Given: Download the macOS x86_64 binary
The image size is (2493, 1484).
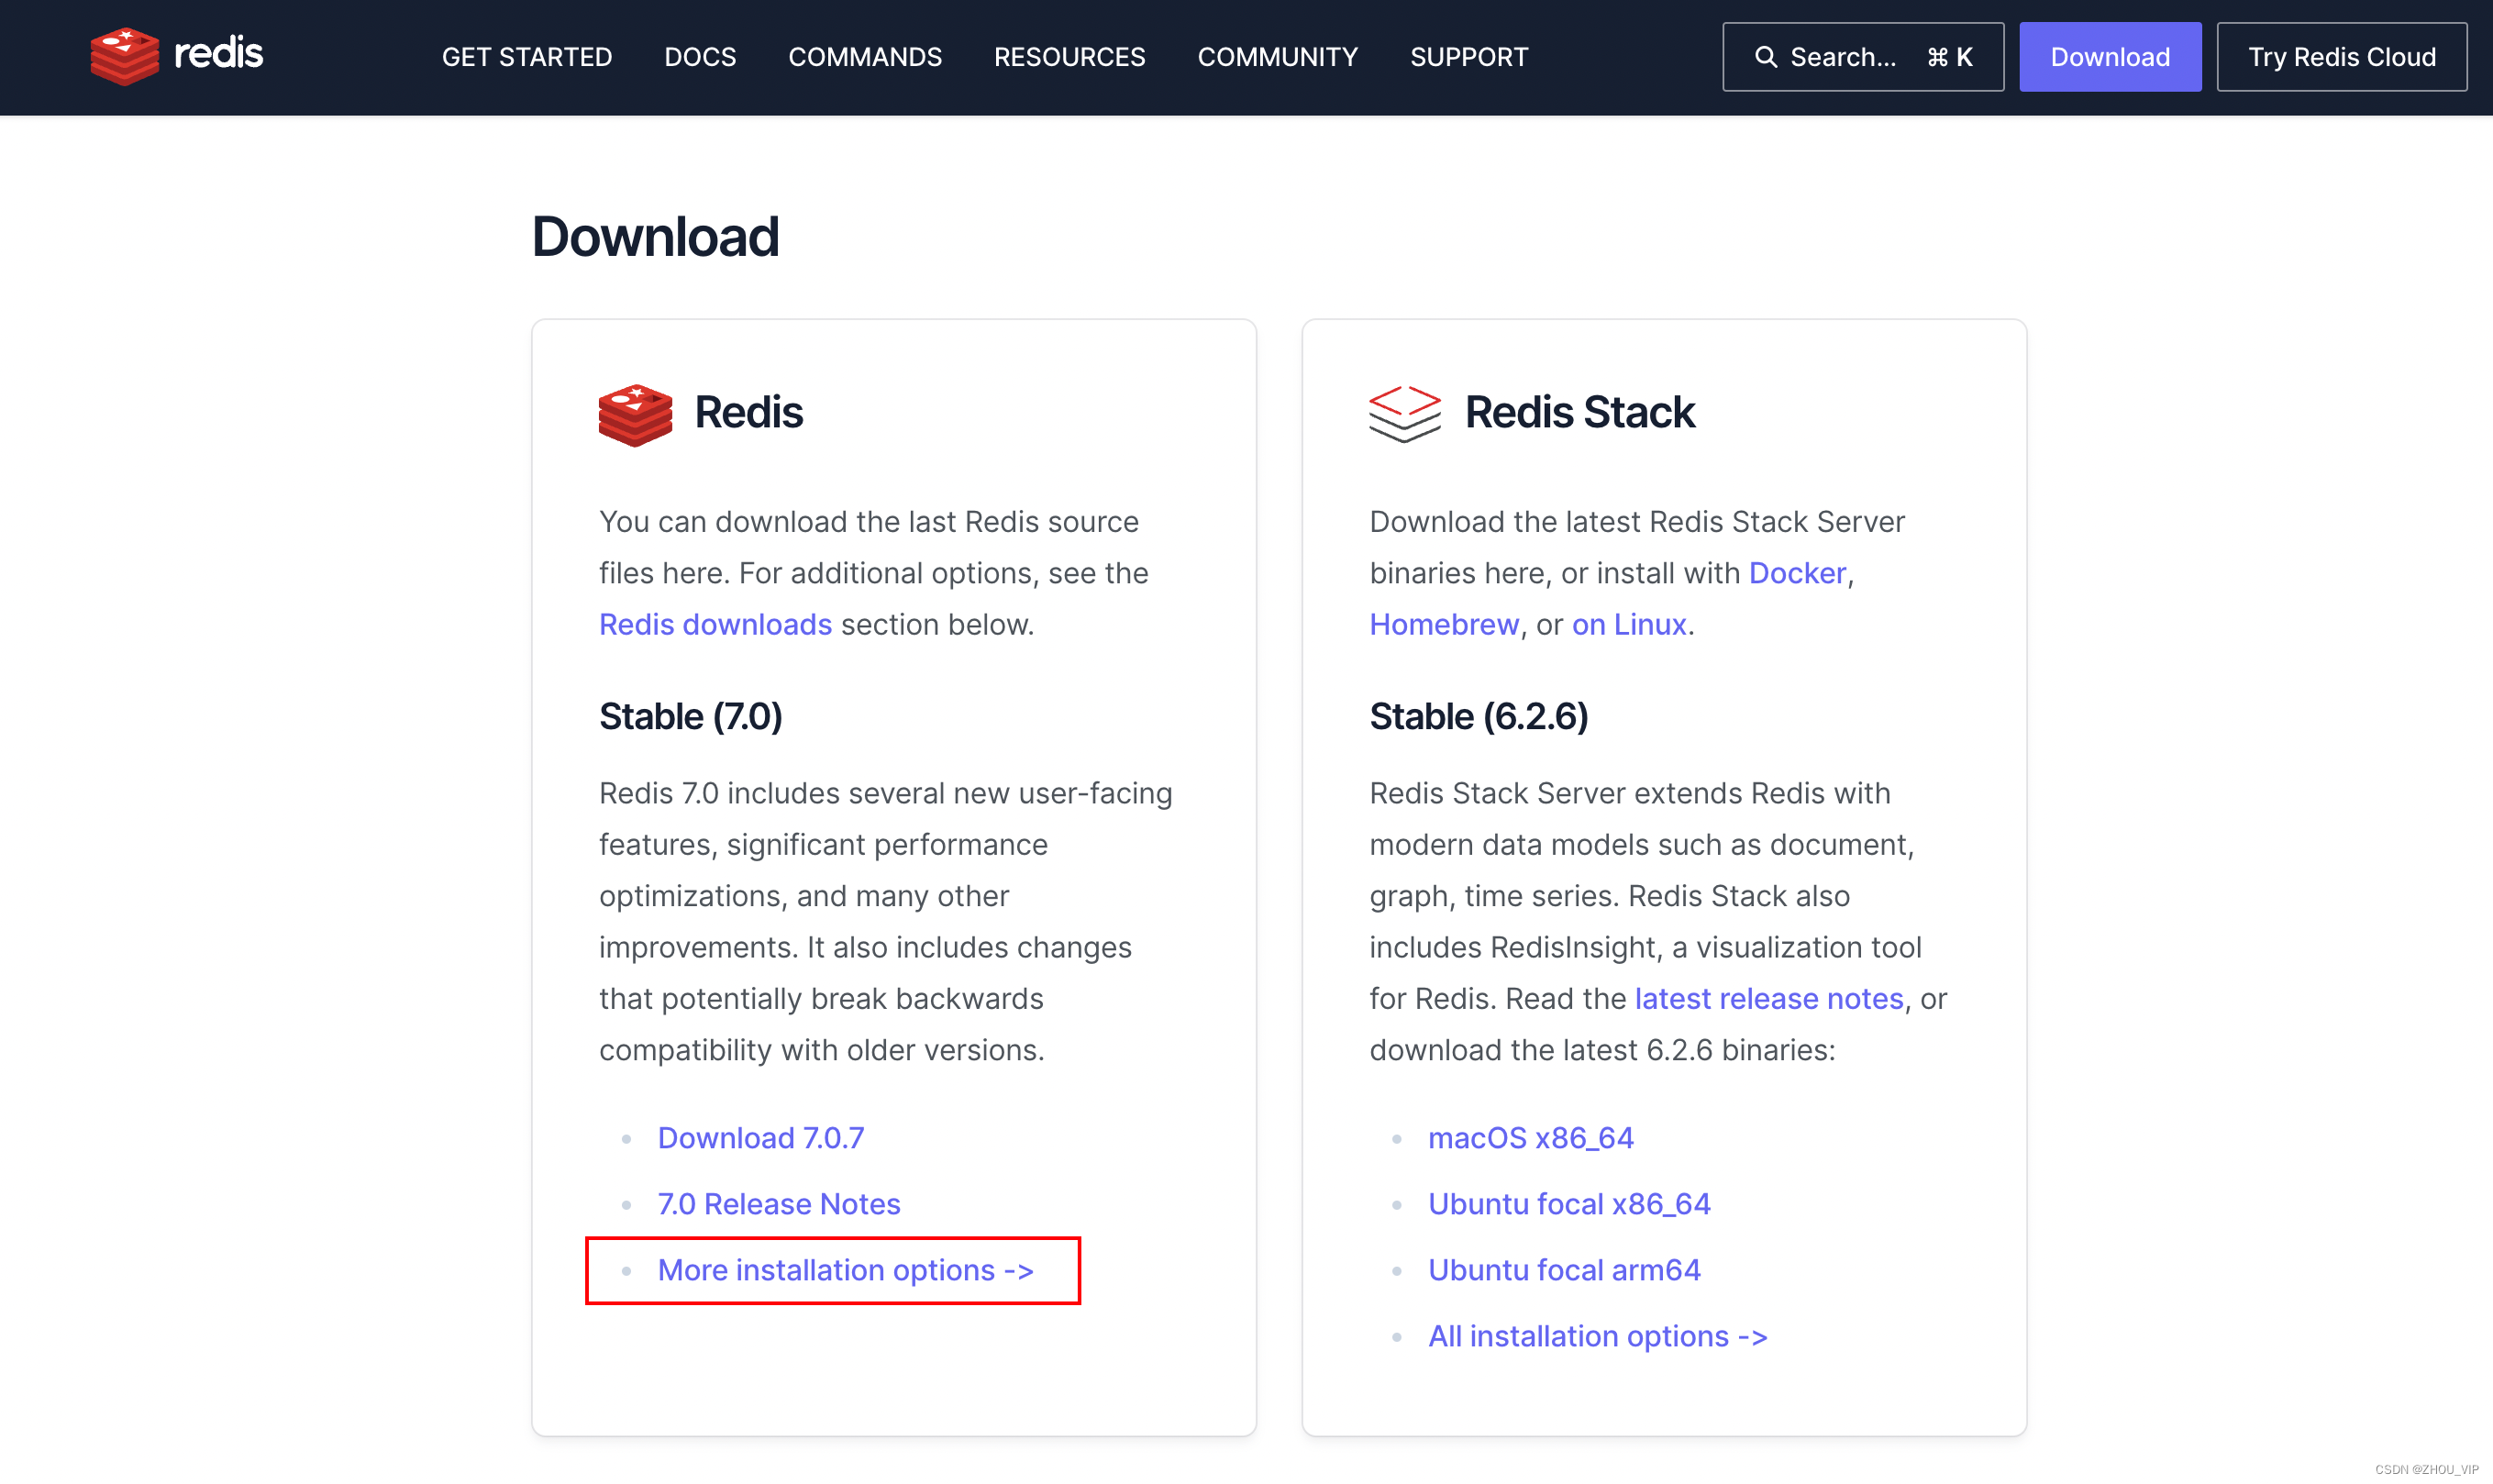Looking at the screenshot, I should coord(1530,1138).
